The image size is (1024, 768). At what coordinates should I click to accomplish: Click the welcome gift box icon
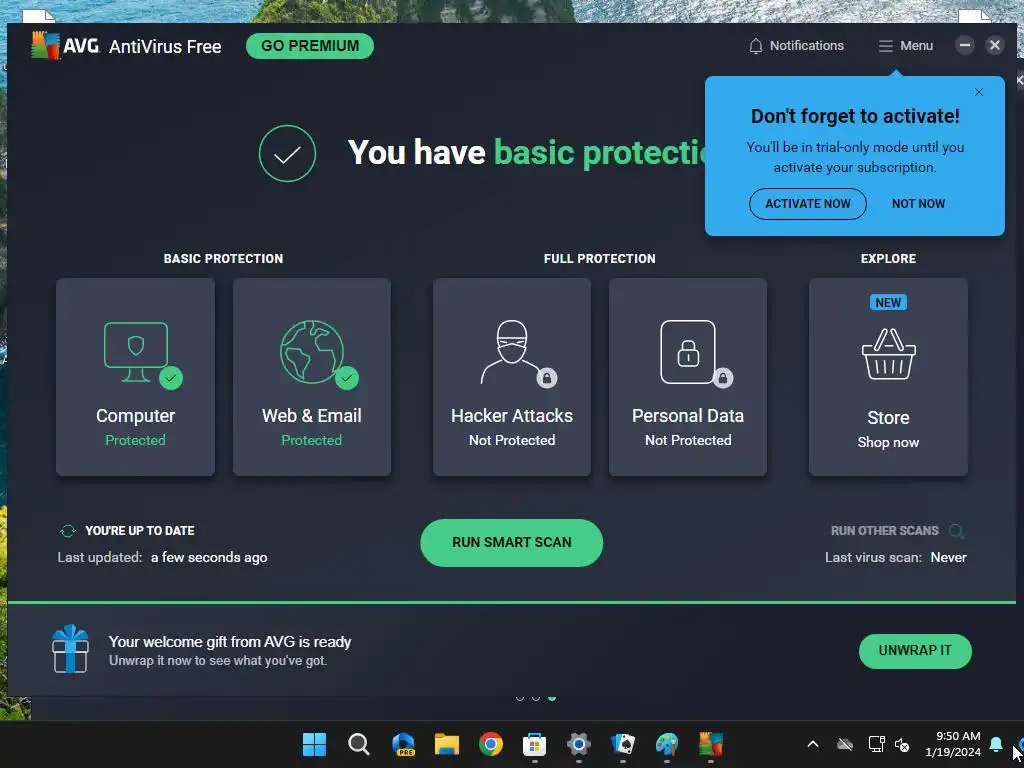[70, 649]
